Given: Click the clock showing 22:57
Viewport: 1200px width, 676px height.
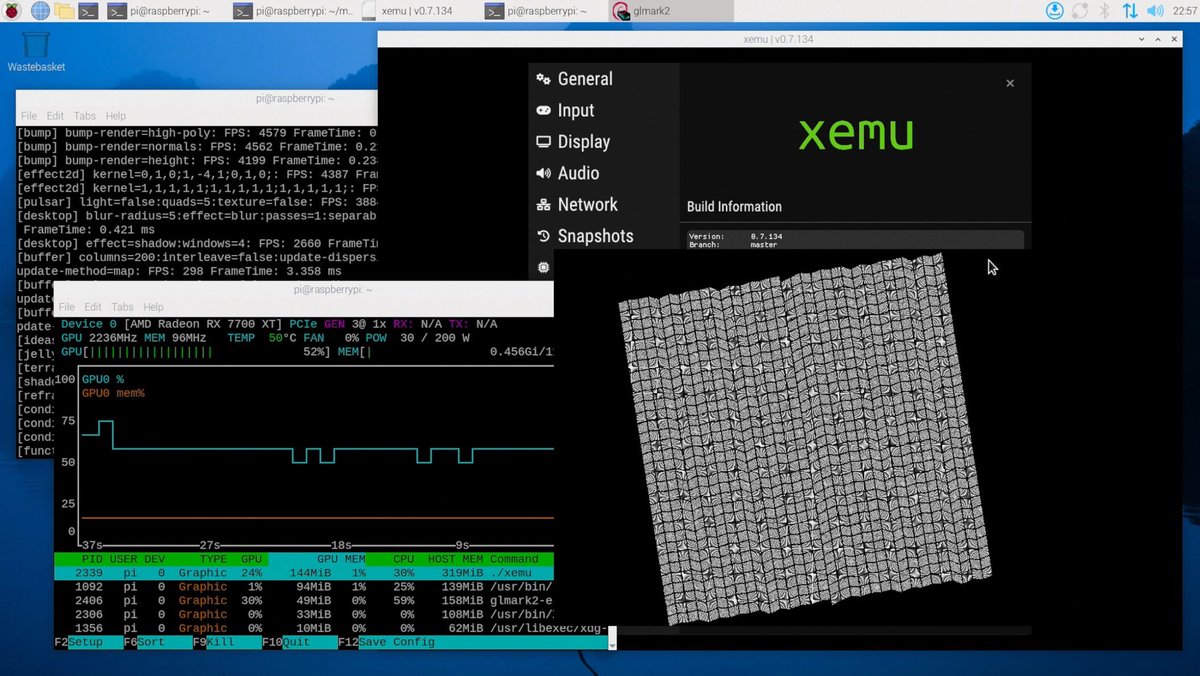Looking at the screenshot, I should coord(1184,11).
